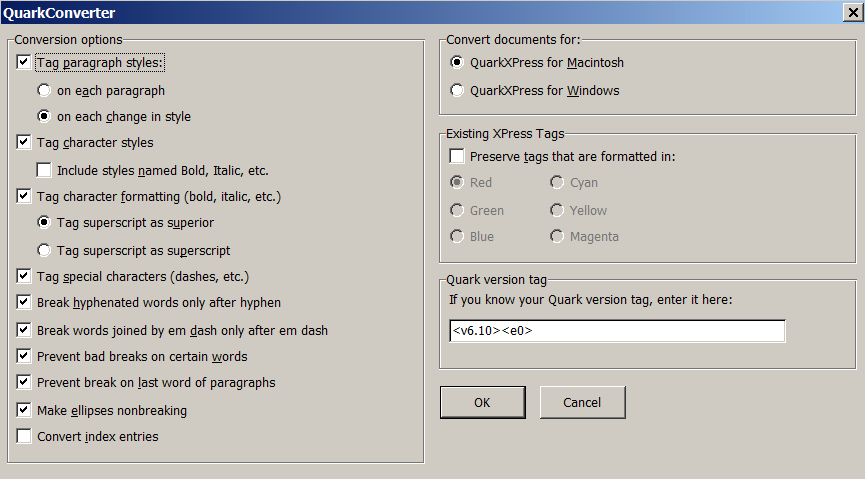The height and width of the screenshot is (479, 865).
Task: Uncheck Tag paragraph styles checkbox
Action: (x=24, y=62)
